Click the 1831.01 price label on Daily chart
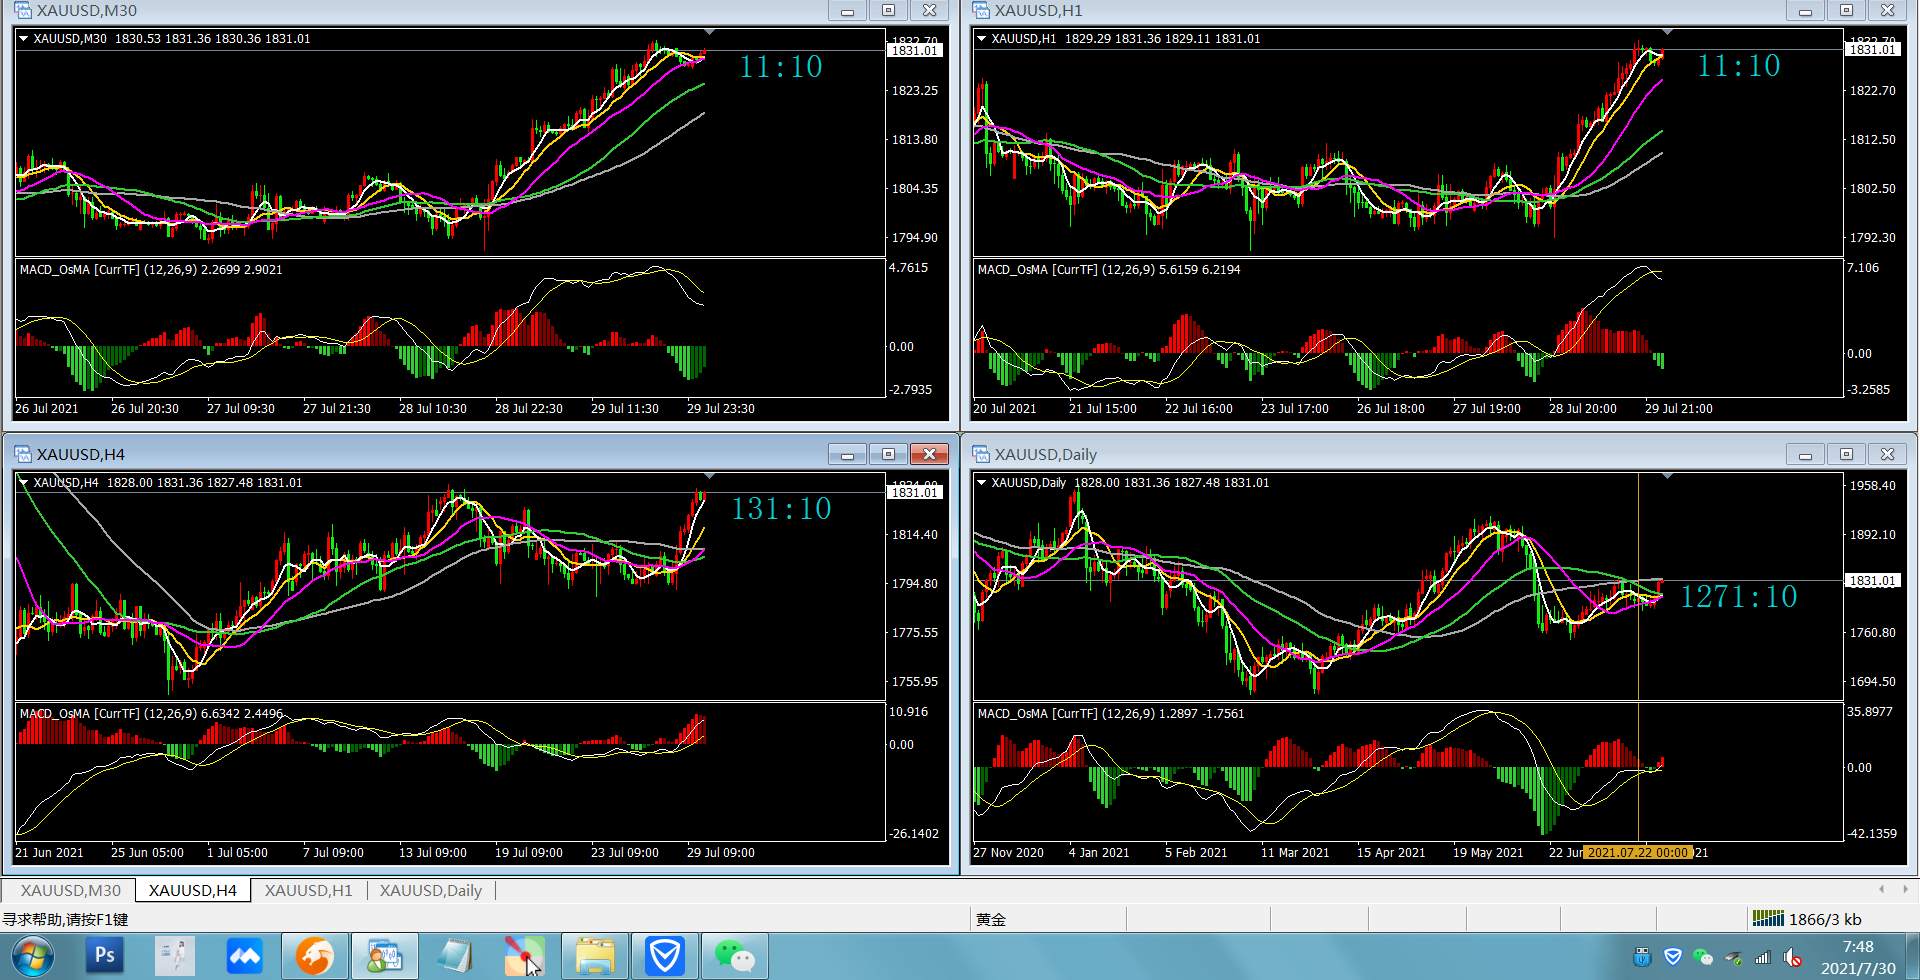The image size is (1920, 980). [1872, 580]
